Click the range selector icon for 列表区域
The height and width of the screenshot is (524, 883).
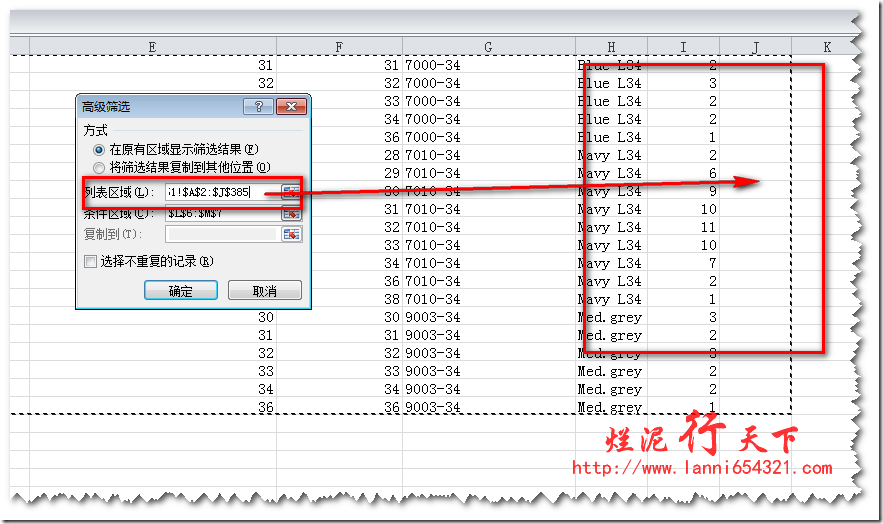291,192
